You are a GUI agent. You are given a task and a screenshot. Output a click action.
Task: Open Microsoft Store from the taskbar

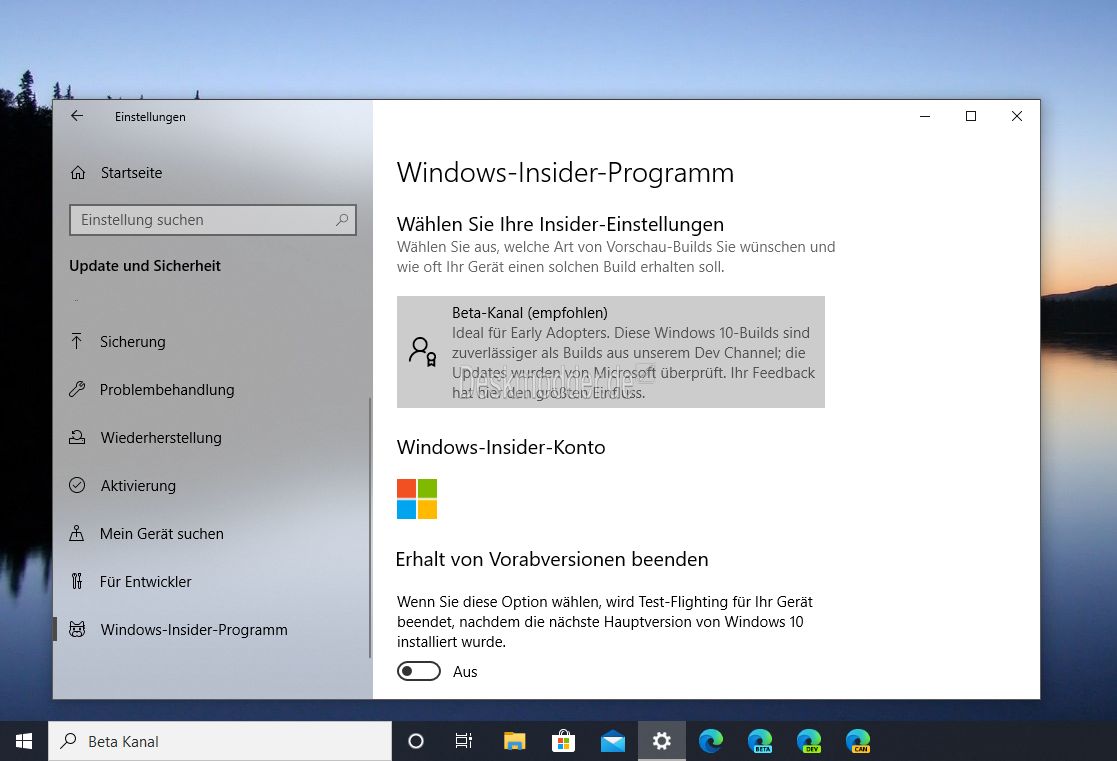click(563, 741)
